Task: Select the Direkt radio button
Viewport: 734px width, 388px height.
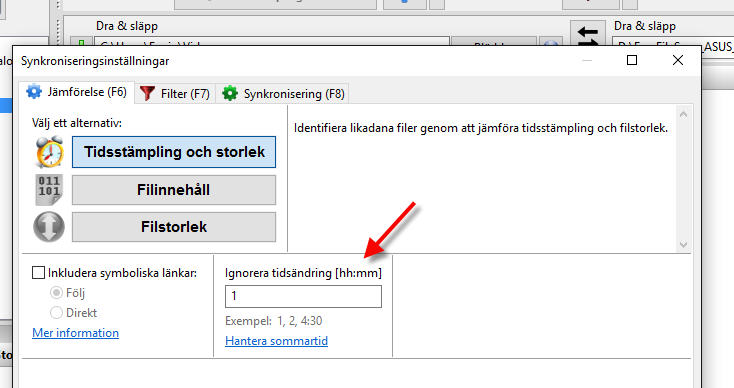Action: [56, 313]
